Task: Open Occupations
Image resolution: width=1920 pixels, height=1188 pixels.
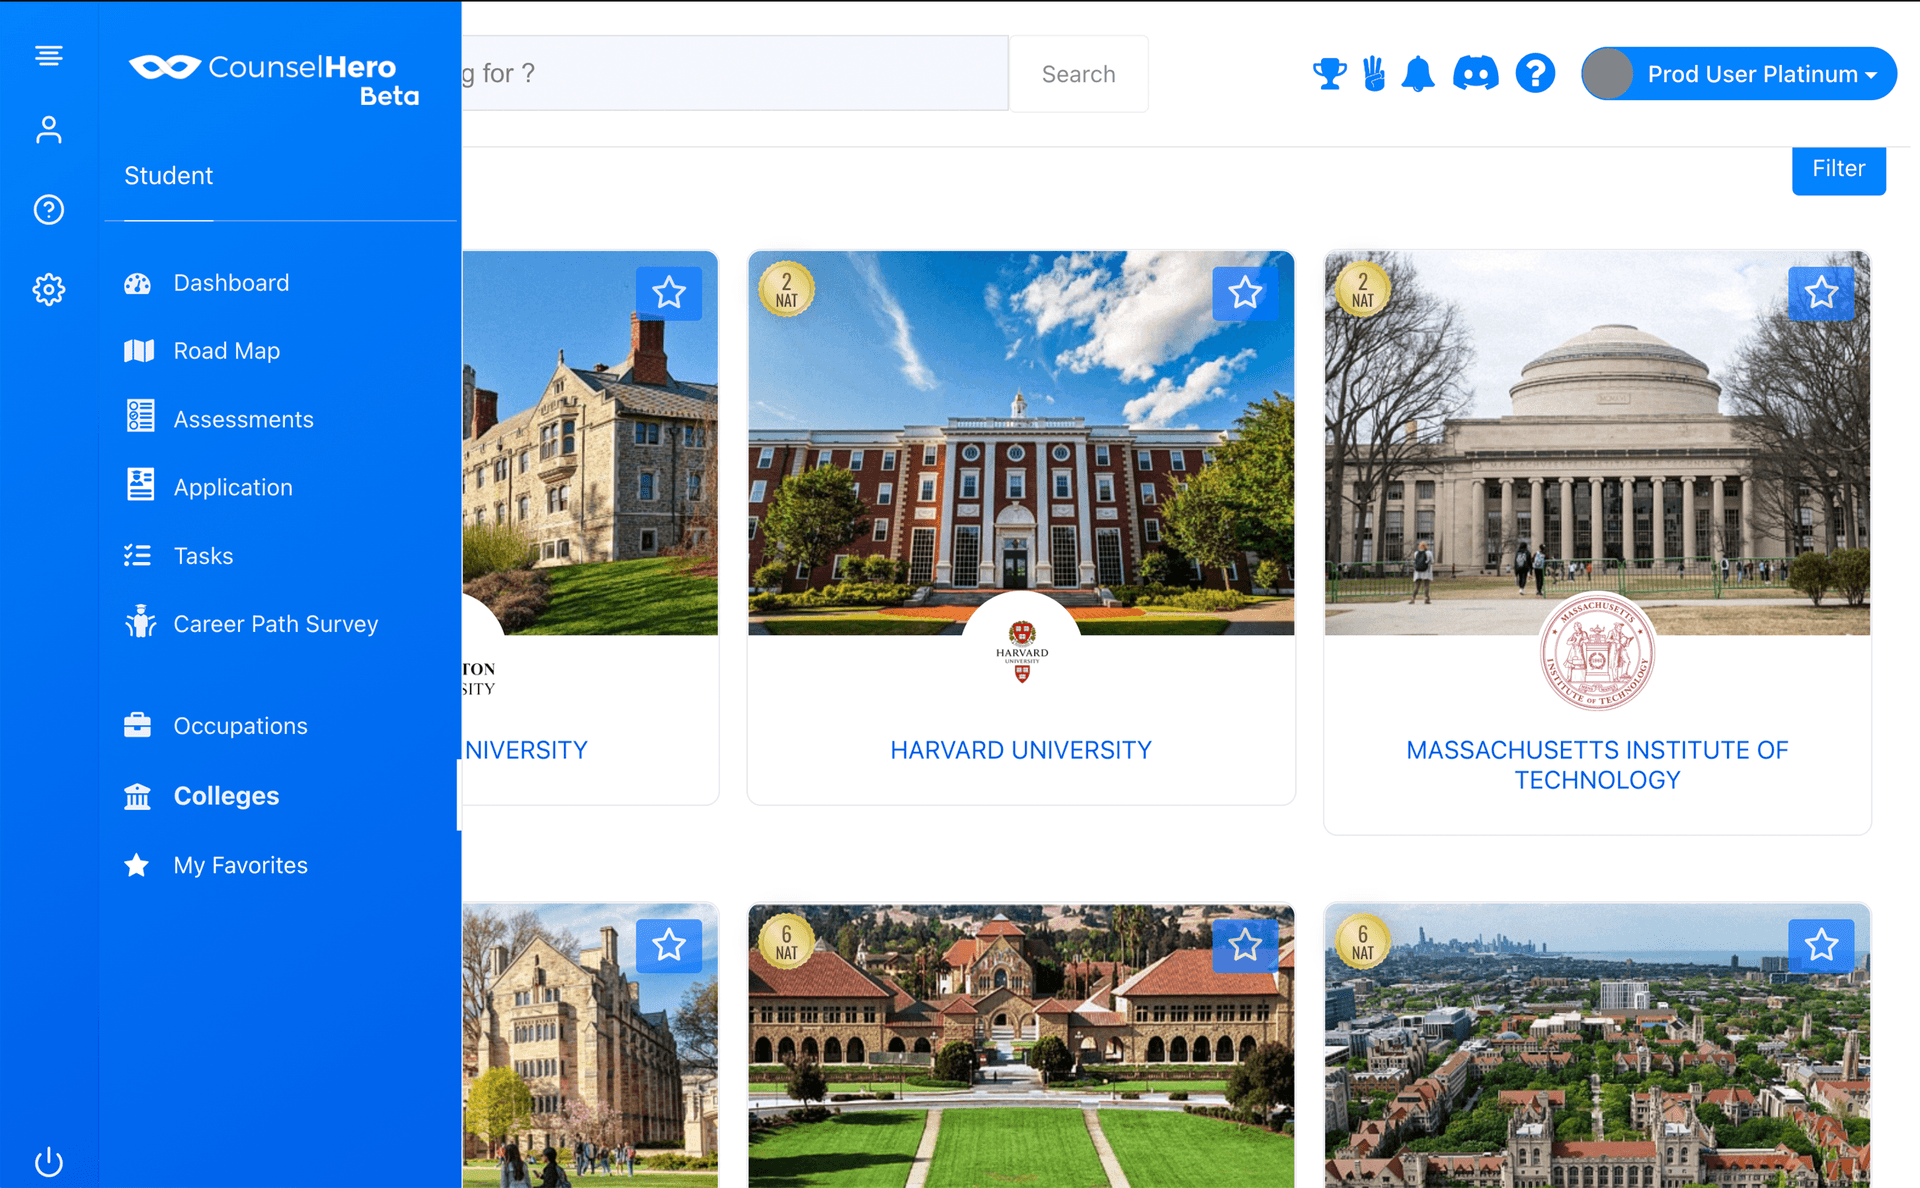Action: point(240,726)
